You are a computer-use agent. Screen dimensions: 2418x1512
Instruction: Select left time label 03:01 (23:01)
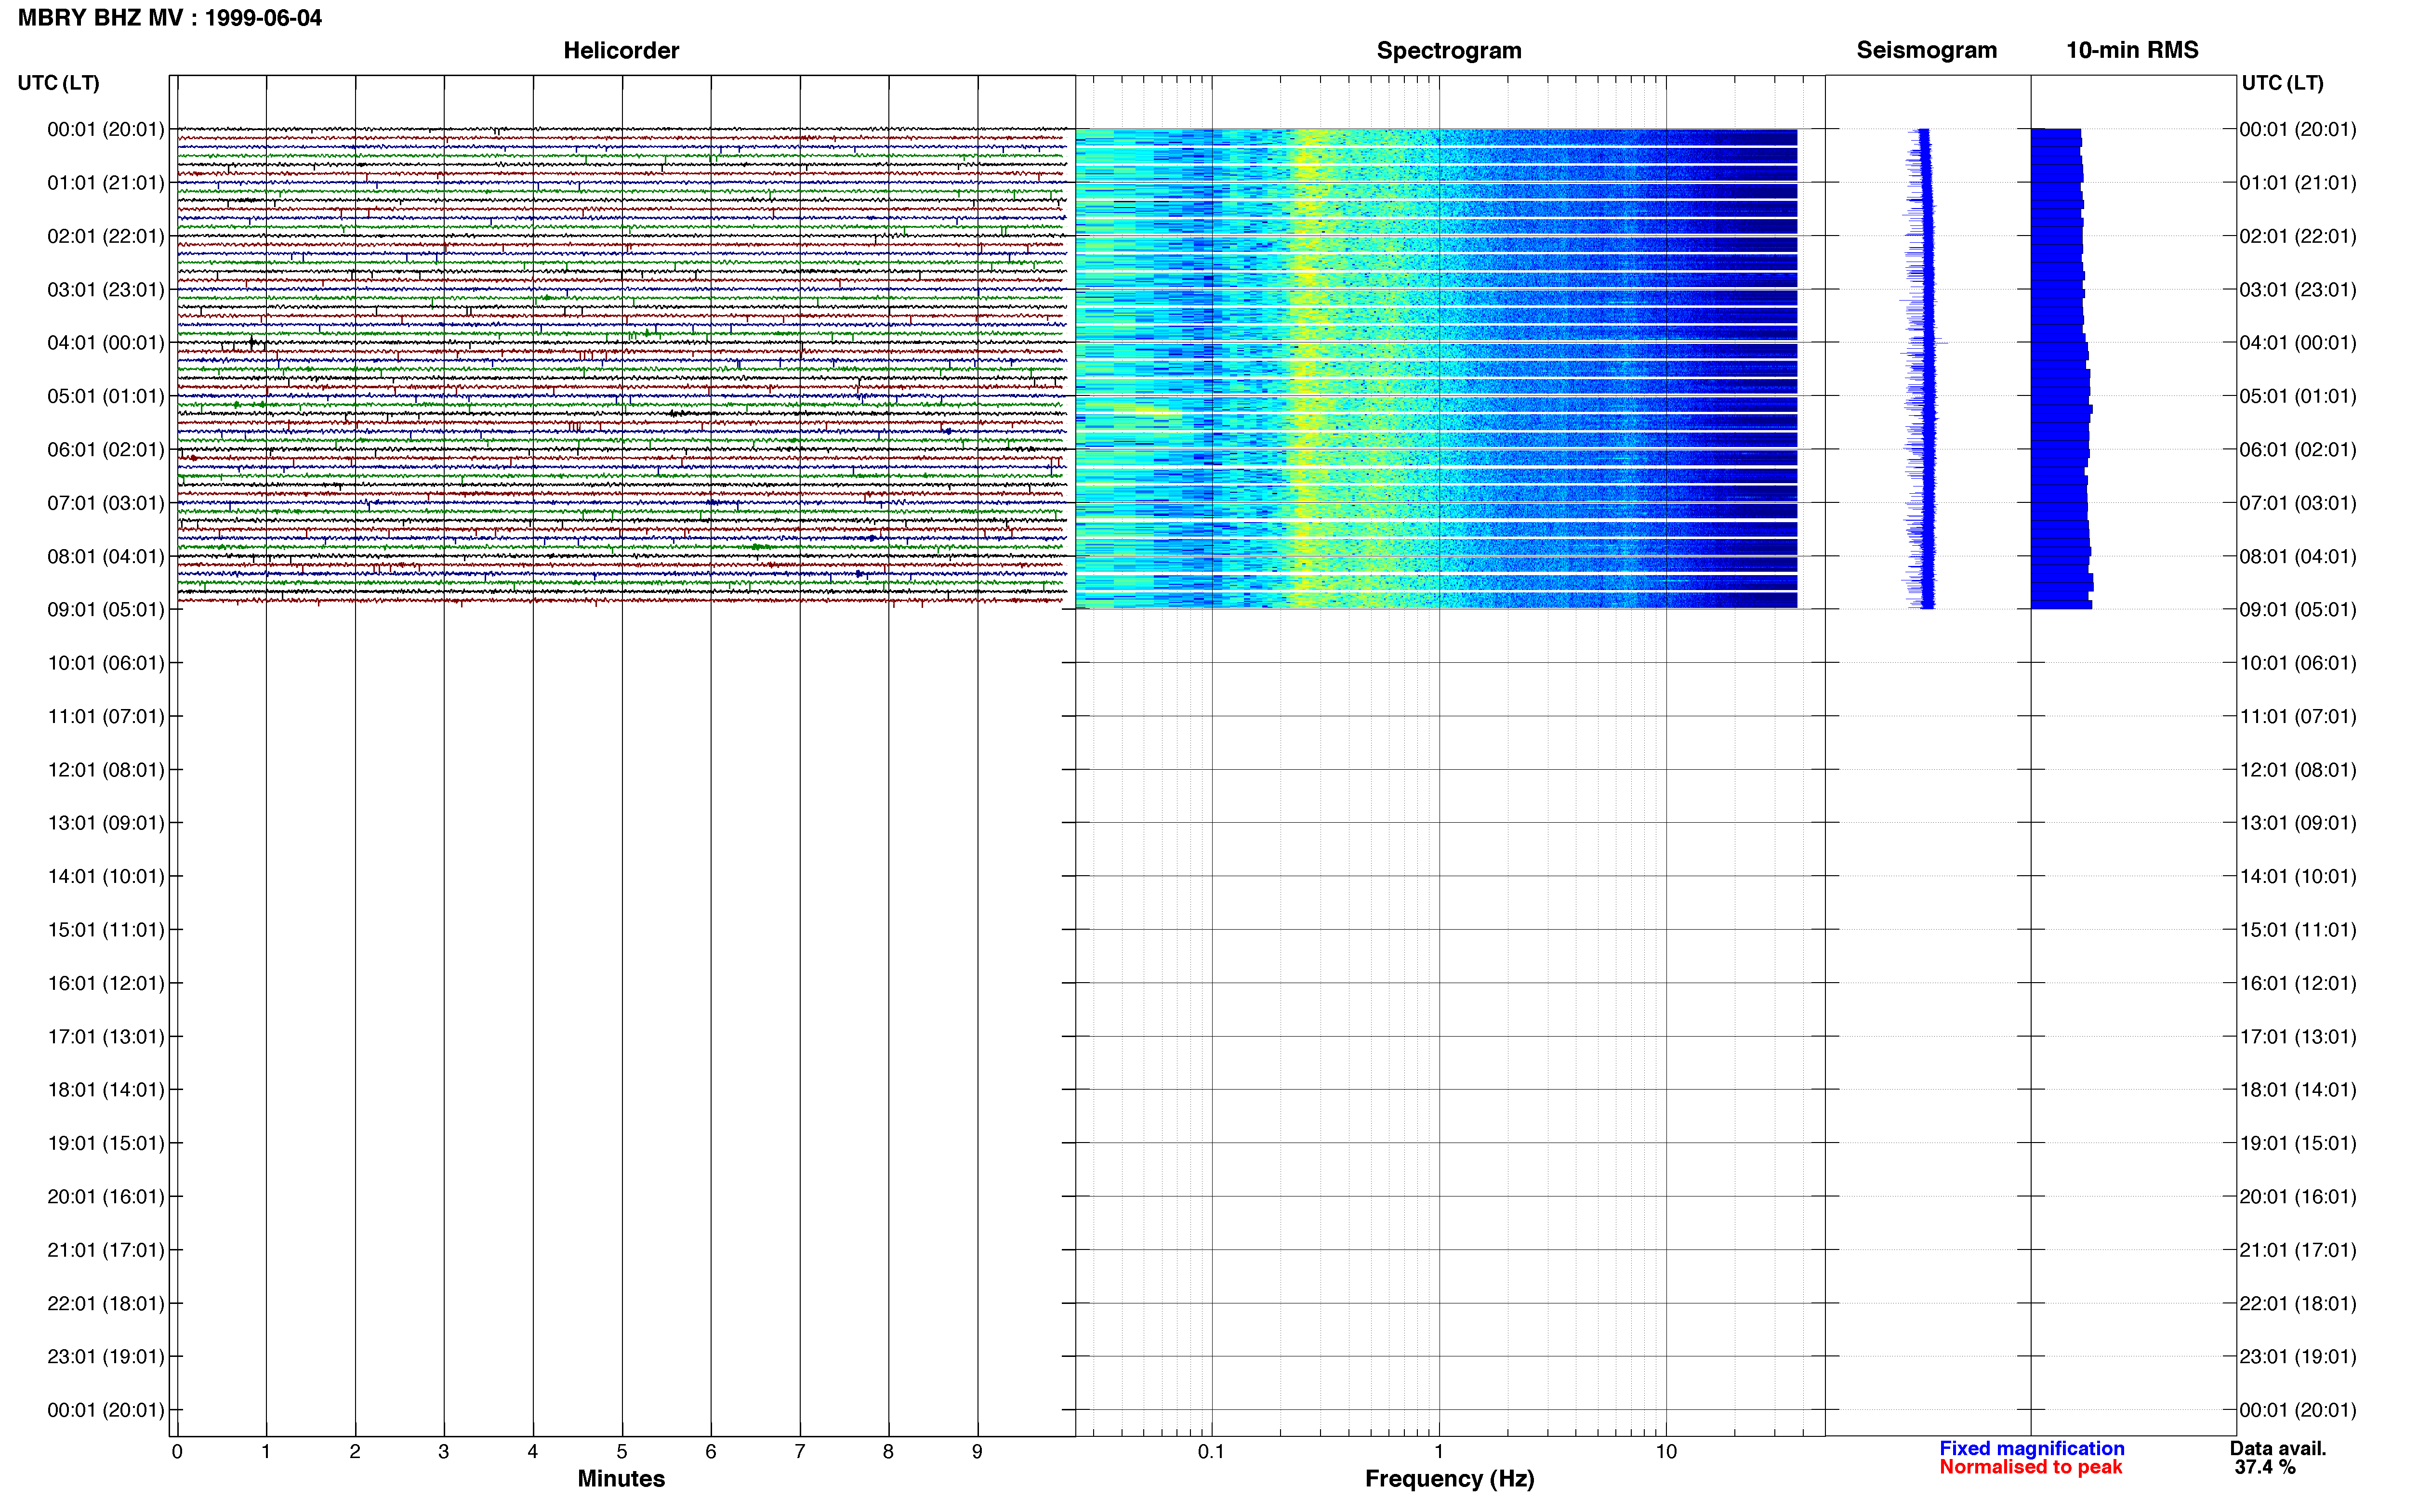[x=106, y=290]
